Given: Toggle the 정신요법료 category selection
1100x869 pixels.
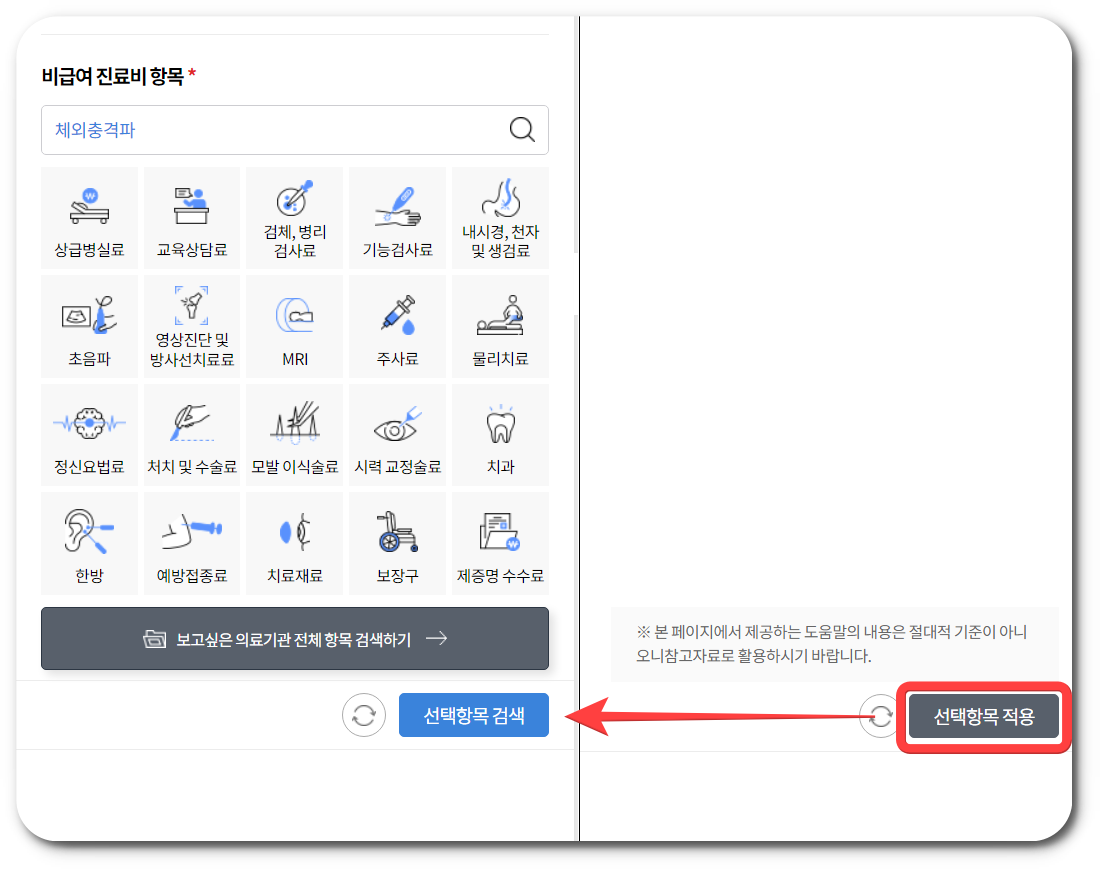Looking at the screenshot, I should (x=89, y=434).
